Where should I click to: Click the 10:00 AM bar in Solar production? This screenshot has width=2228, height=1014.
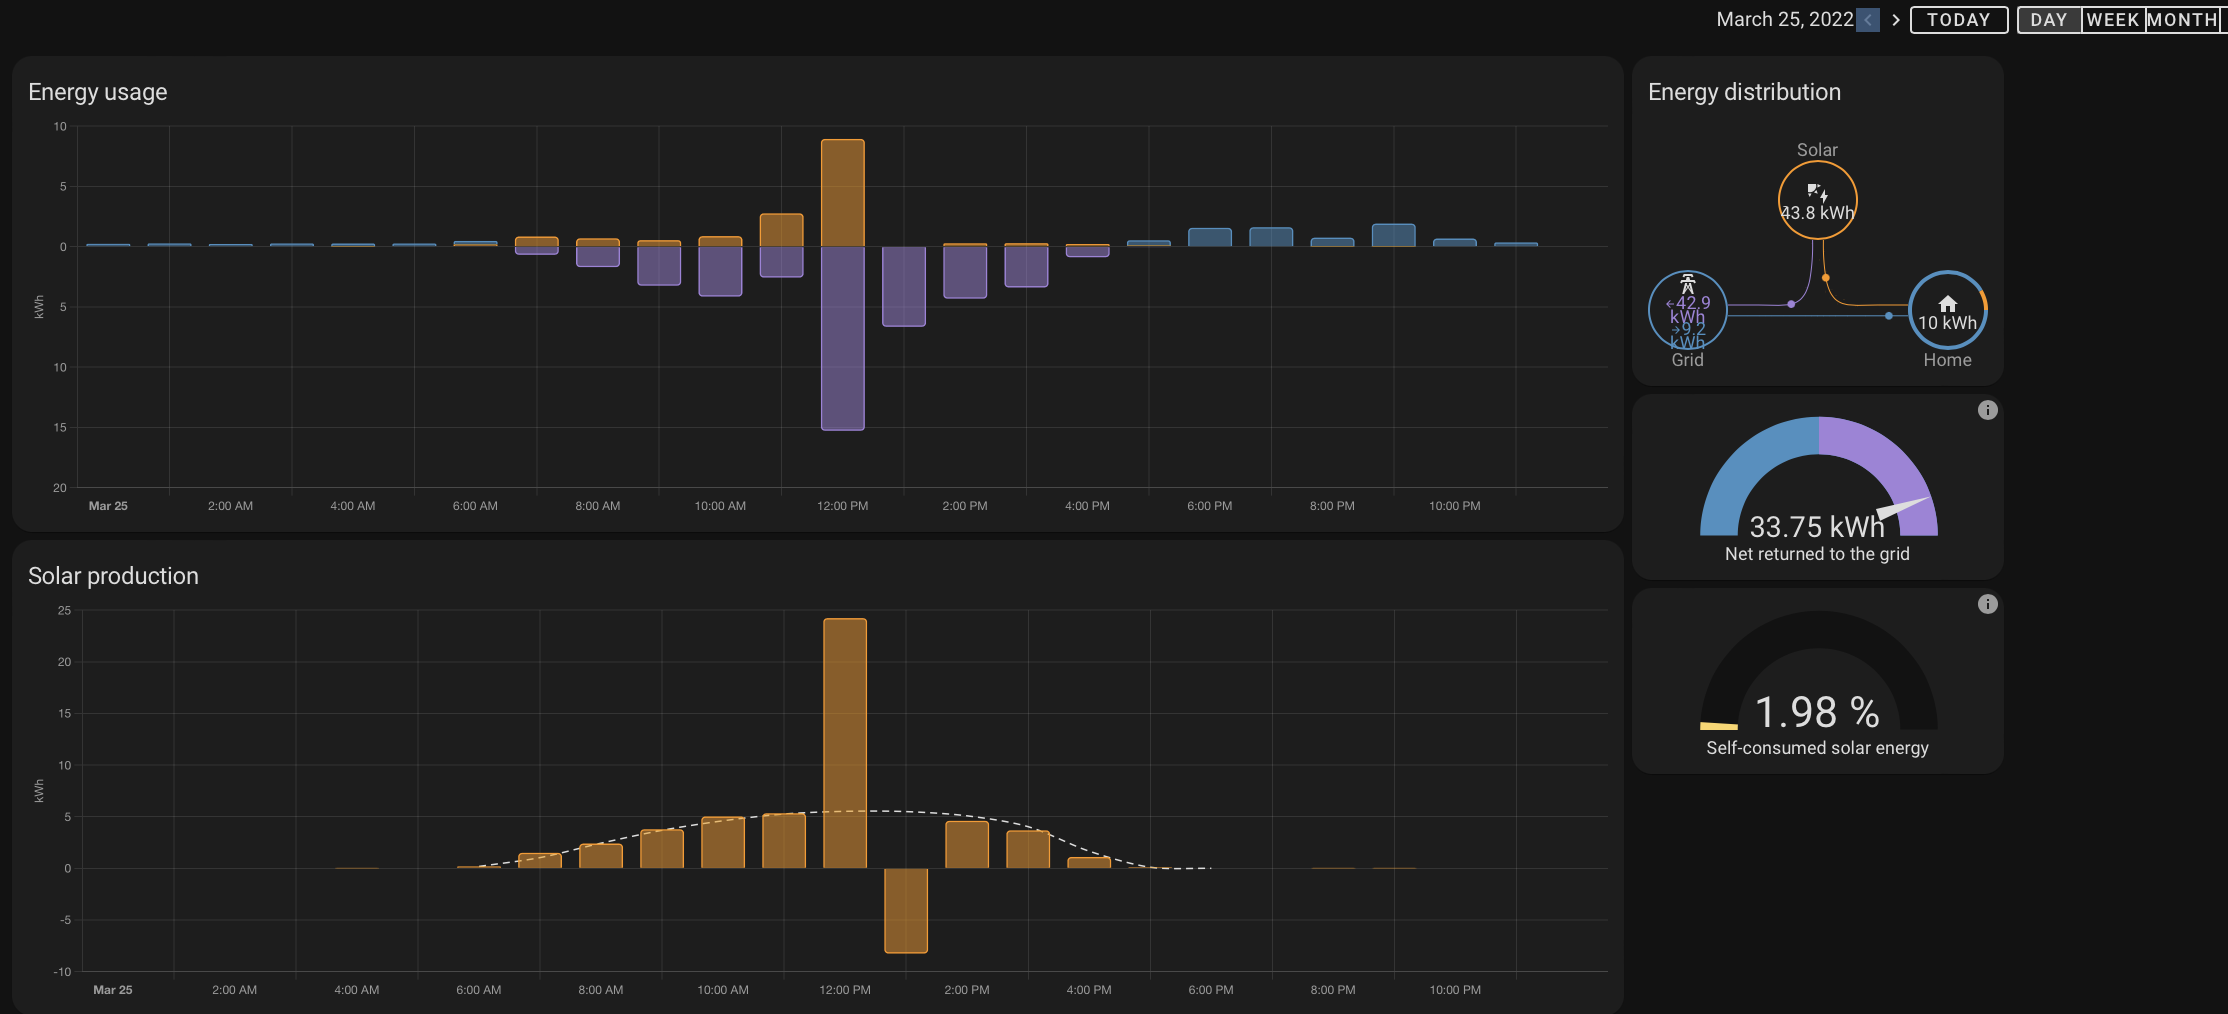pos(723,842)
